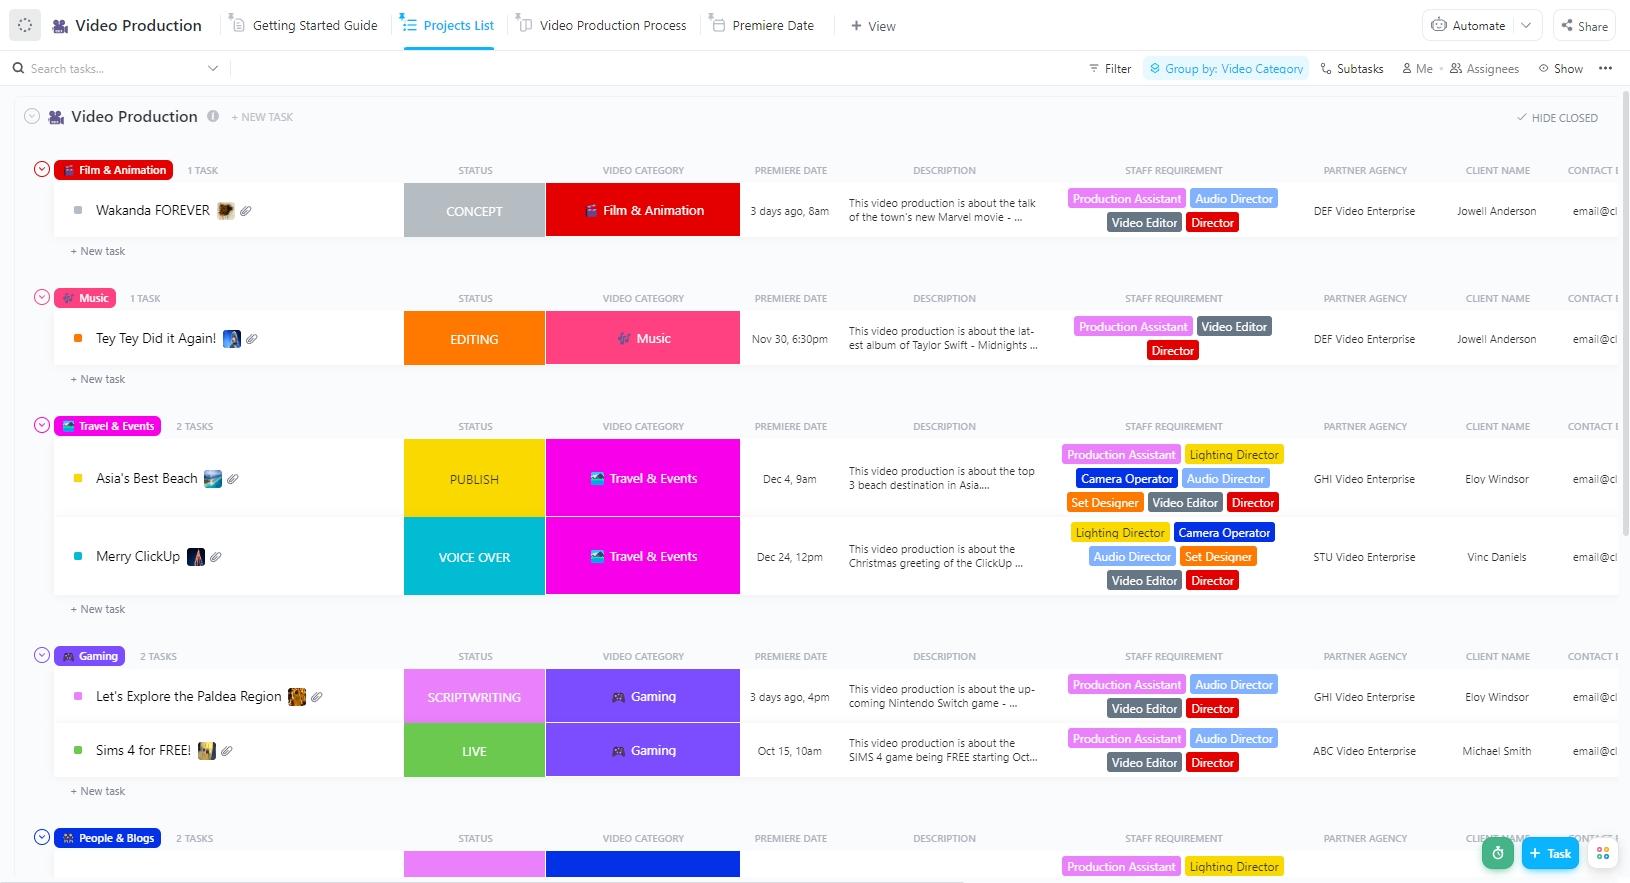Click the attachment icon for Sims 4 for FREE!
1630x883 pixels.
point(227,750)
